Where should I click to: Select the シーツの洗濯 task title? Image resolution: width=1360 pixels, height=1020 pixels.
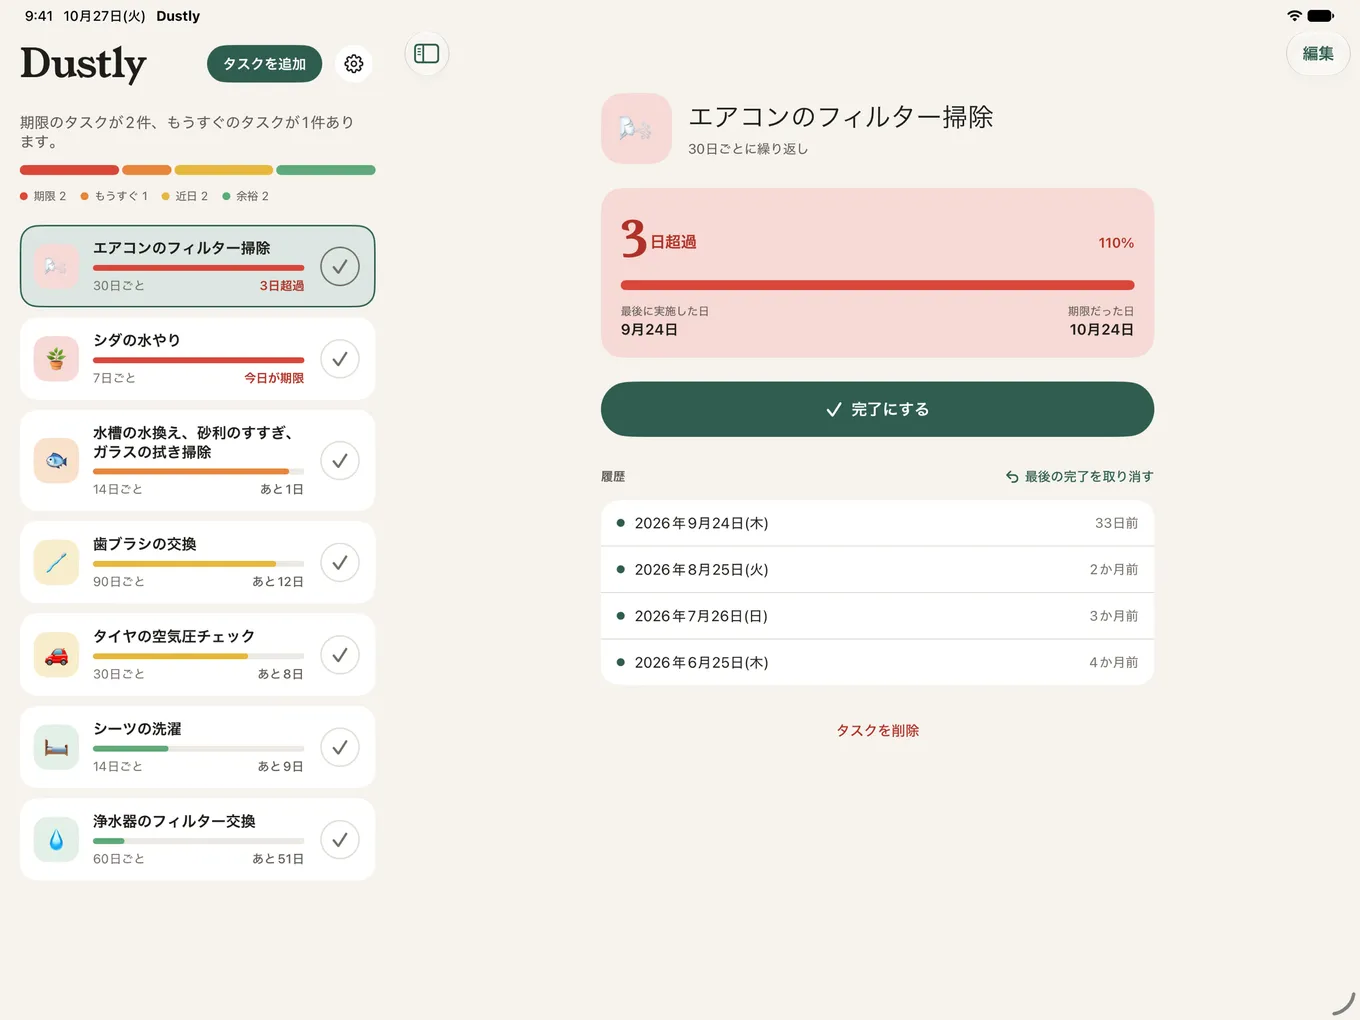pyautogui.click(x=137, y=729)
